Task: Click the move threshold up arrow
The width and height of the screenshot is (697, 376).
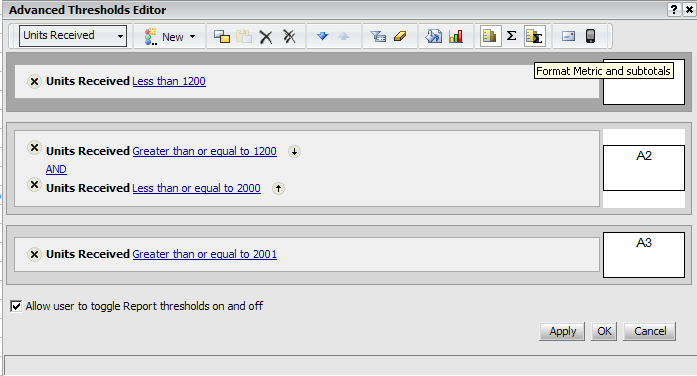Action: point(344,36)
